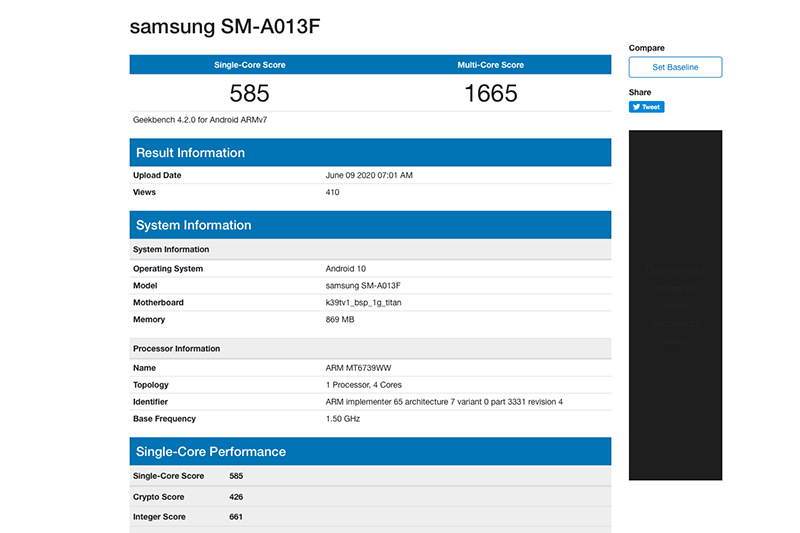Click the blue Single-Core Performance section header
The height and width of the screenshot is (533, 800).
click(x=370, y=452)
